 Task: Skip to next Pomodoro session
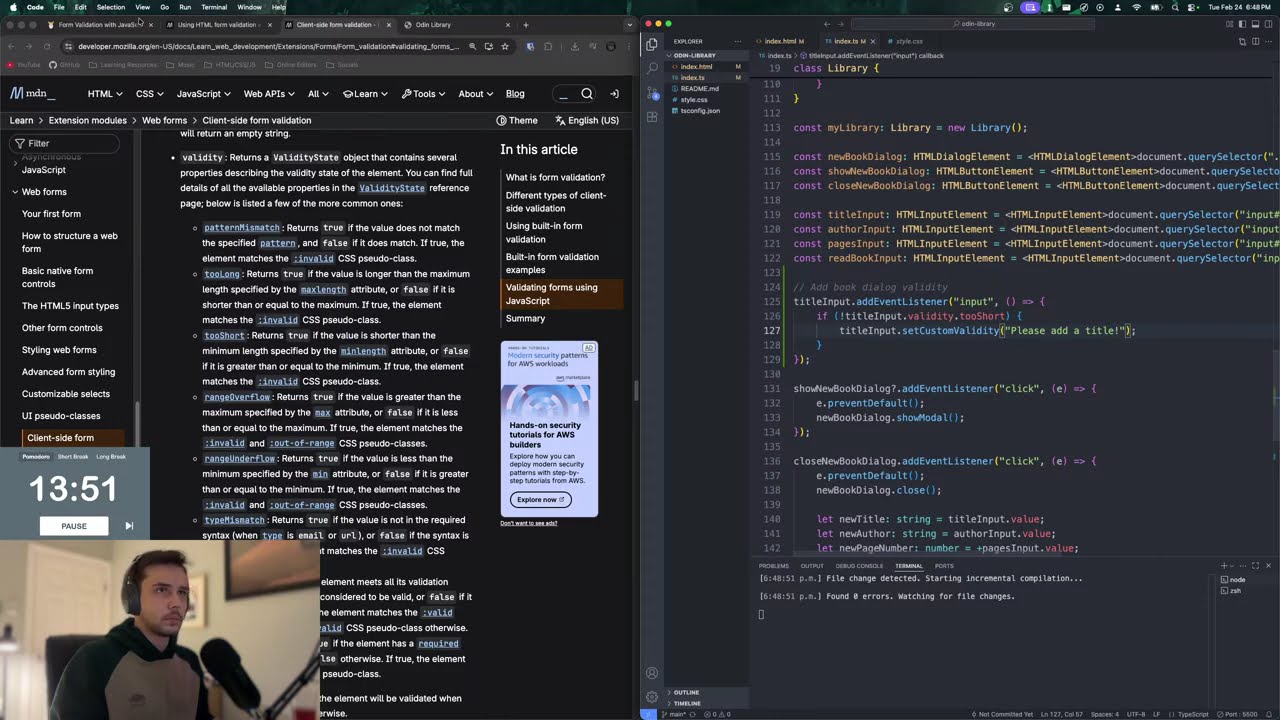coord(129,526)
